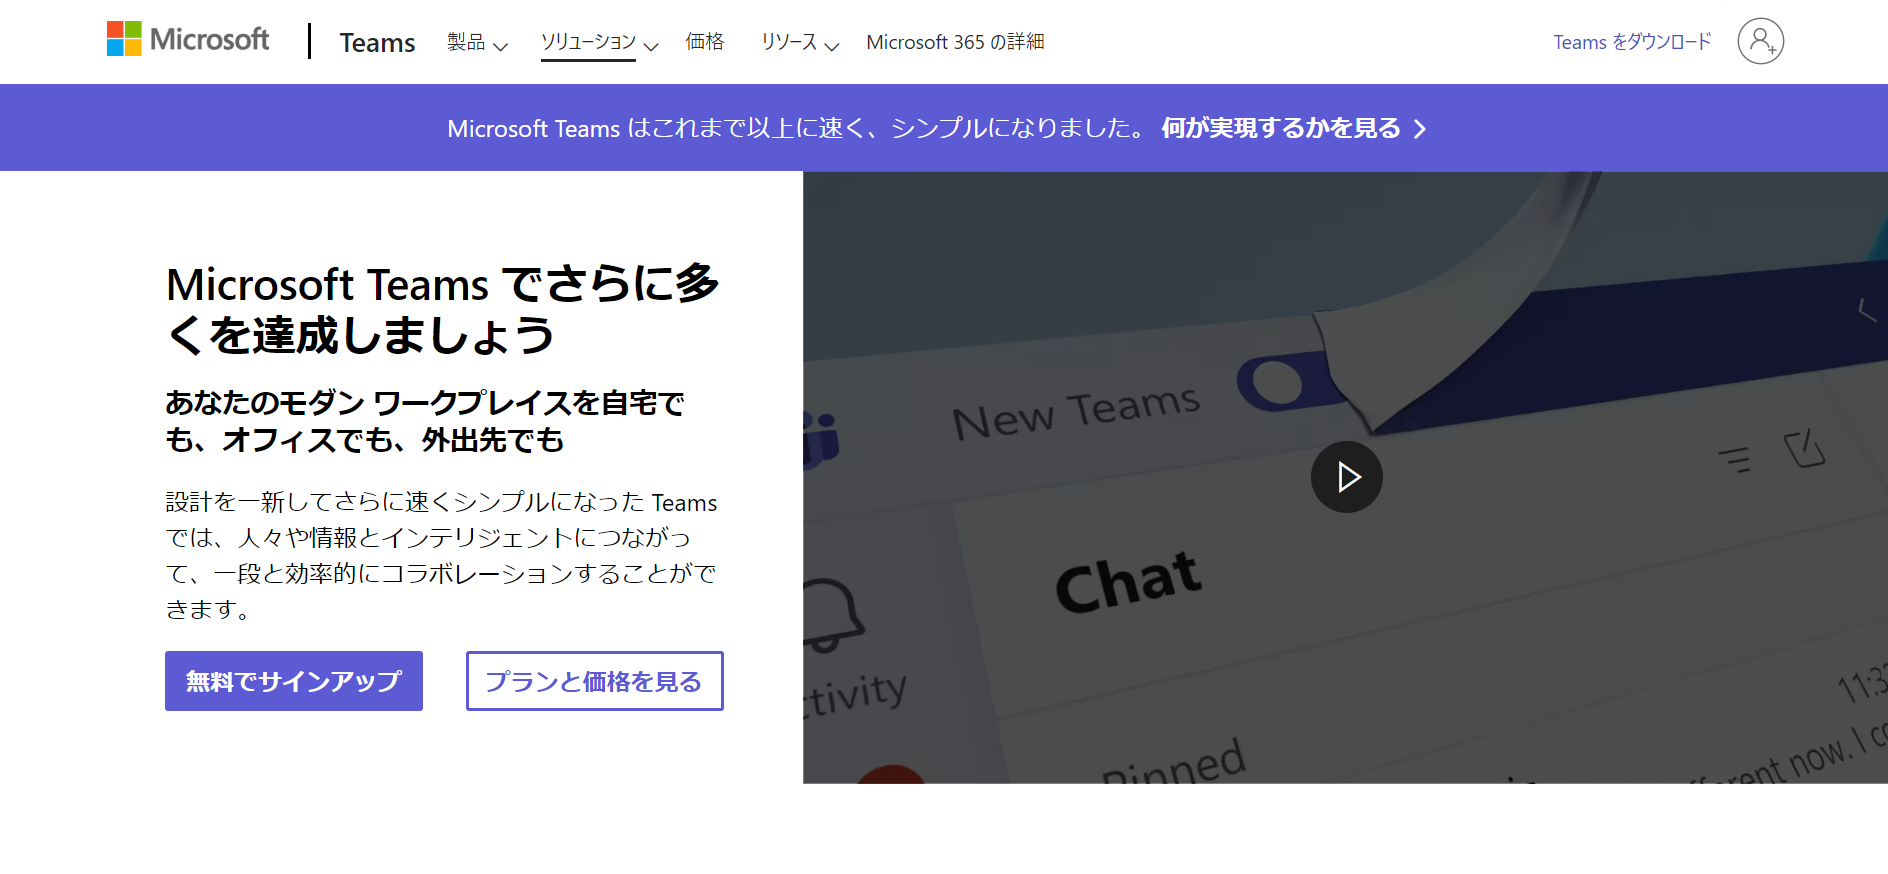This screenshot has height=874, width=1888.
Task: Click the paragraph starting 設計を一新して
Action: (x=441, y=555)
